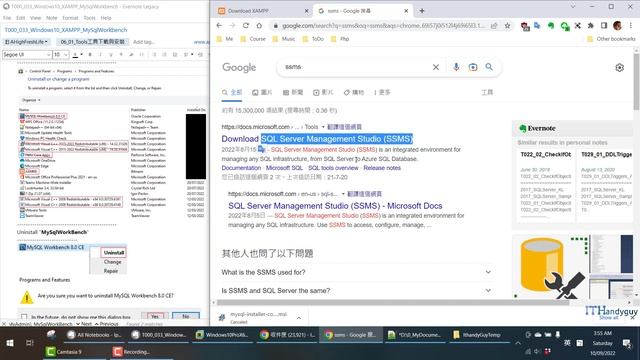640x360 pixels.
Task: Reload the Google search page
Action: (x=246, y=26)
